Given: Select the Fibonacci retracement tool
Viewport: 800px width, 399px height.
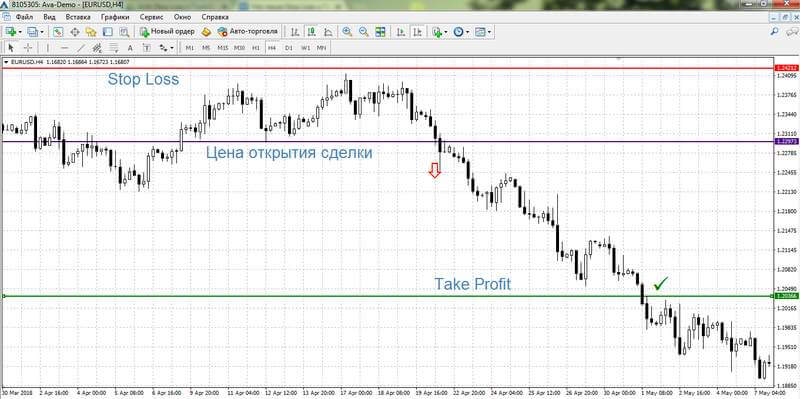Looking at the screenshot, I should point(114,48).
